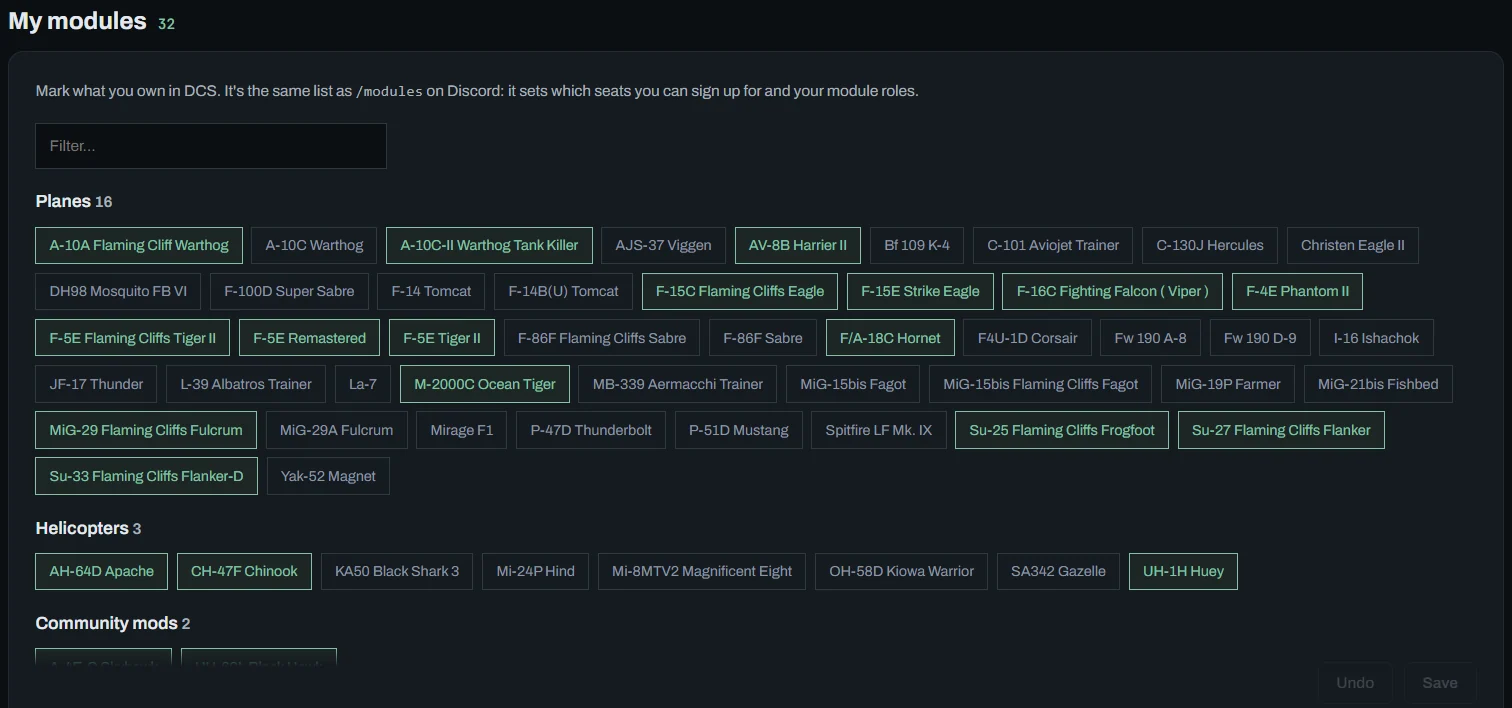The height and width of the screenshot is (708, 1512).
Task: Deselect F-5E Flaming Cliffs Tiger II
Action: (x=133, y=338)
